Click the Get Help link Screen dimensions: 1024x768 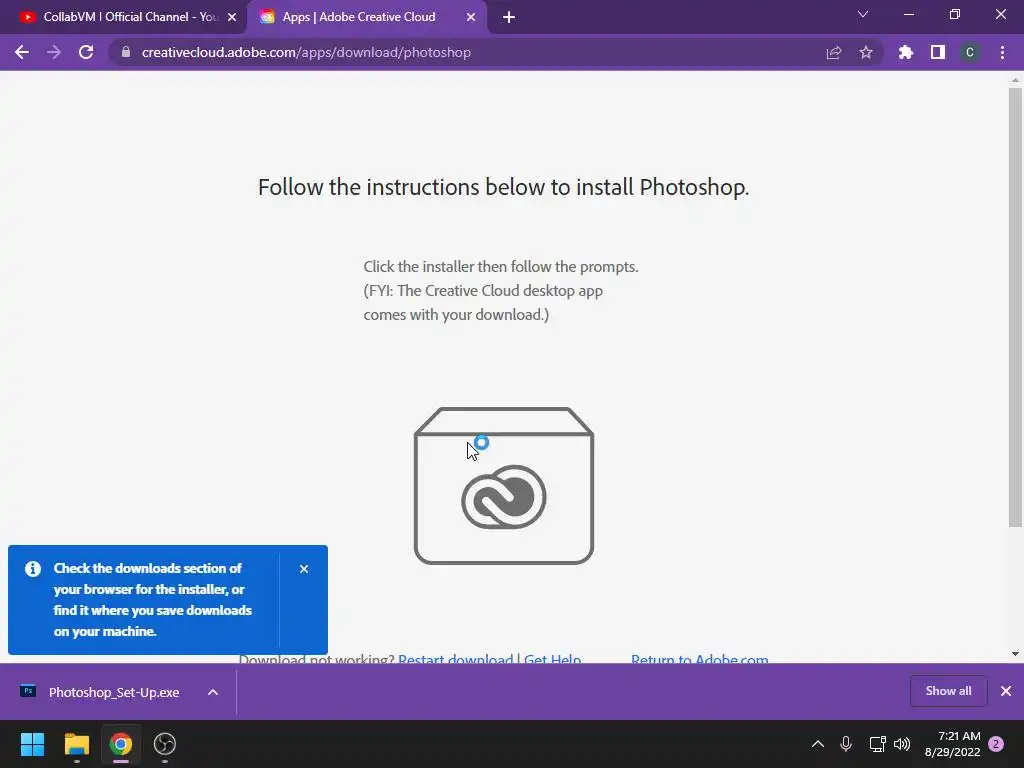[552, 658]
